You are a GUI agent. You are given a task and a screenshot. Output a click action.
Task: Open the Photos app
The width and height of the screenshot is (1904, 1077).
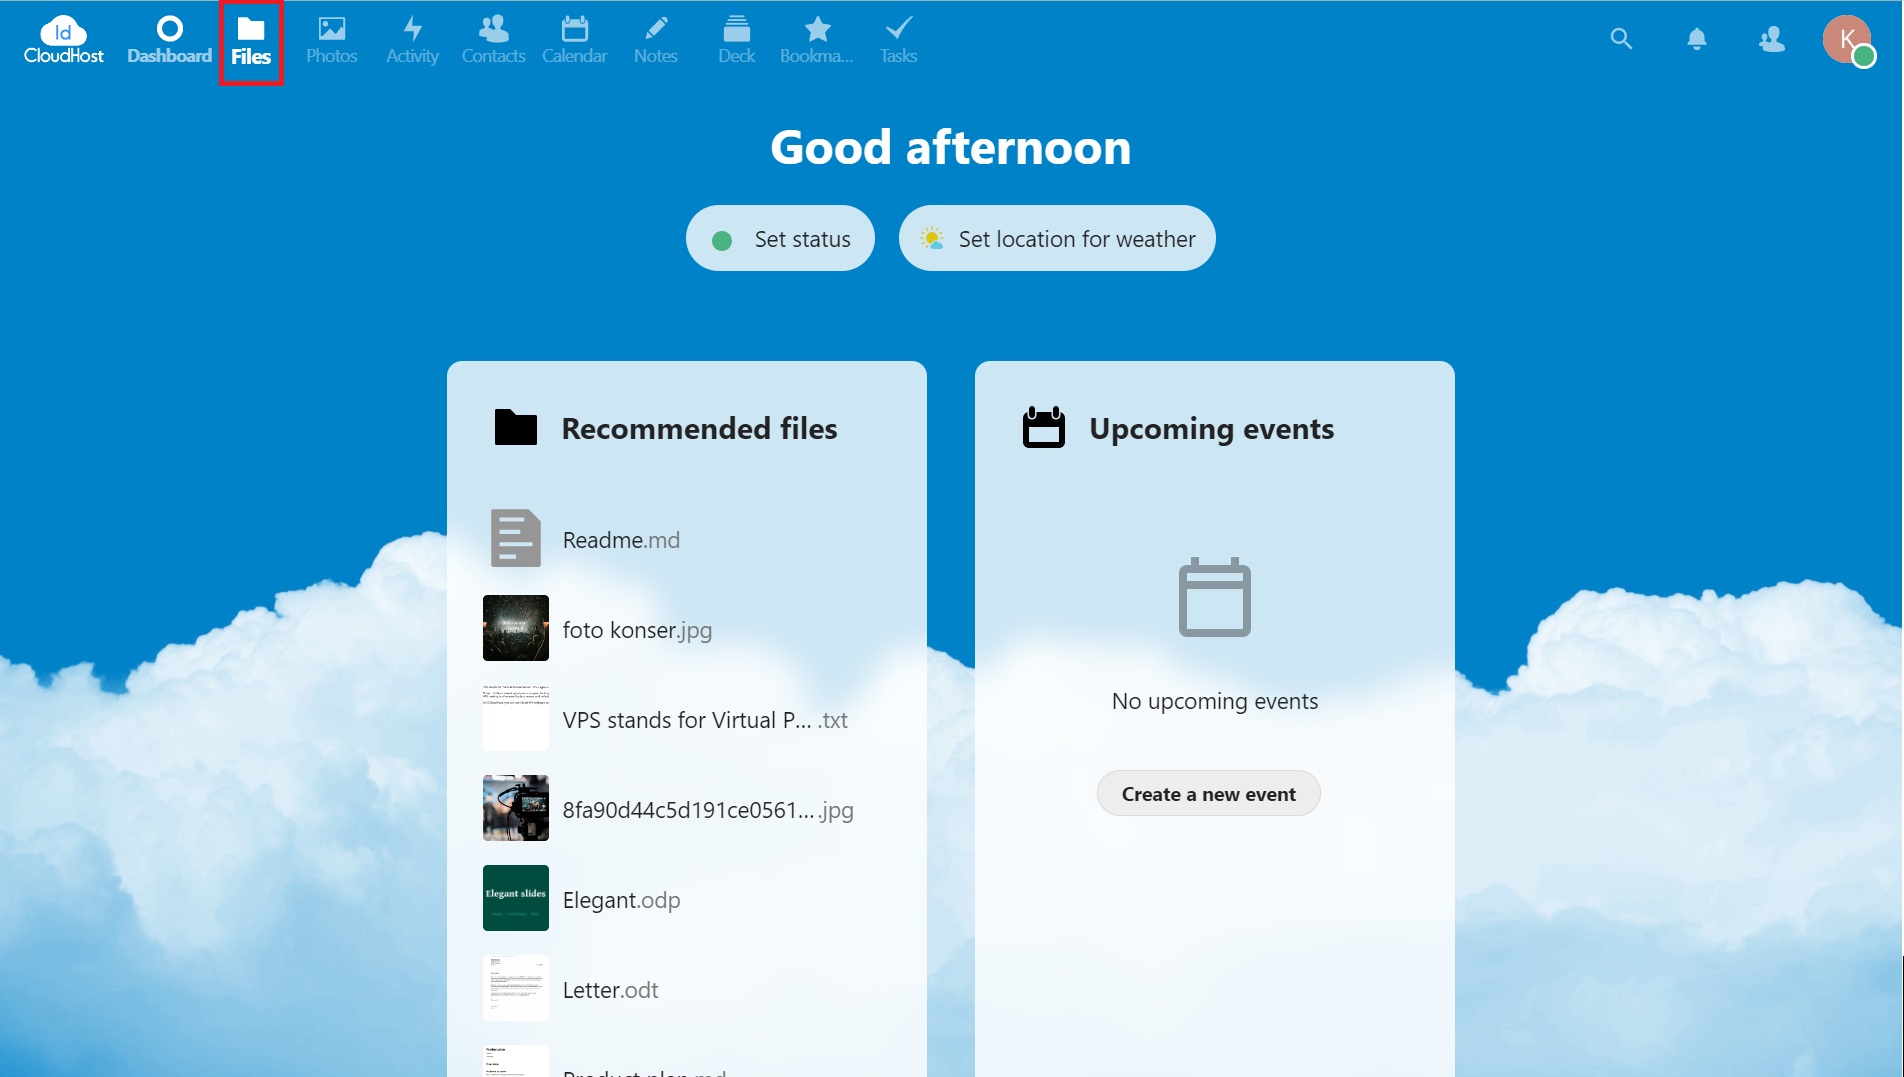click(x=331, y=41)
